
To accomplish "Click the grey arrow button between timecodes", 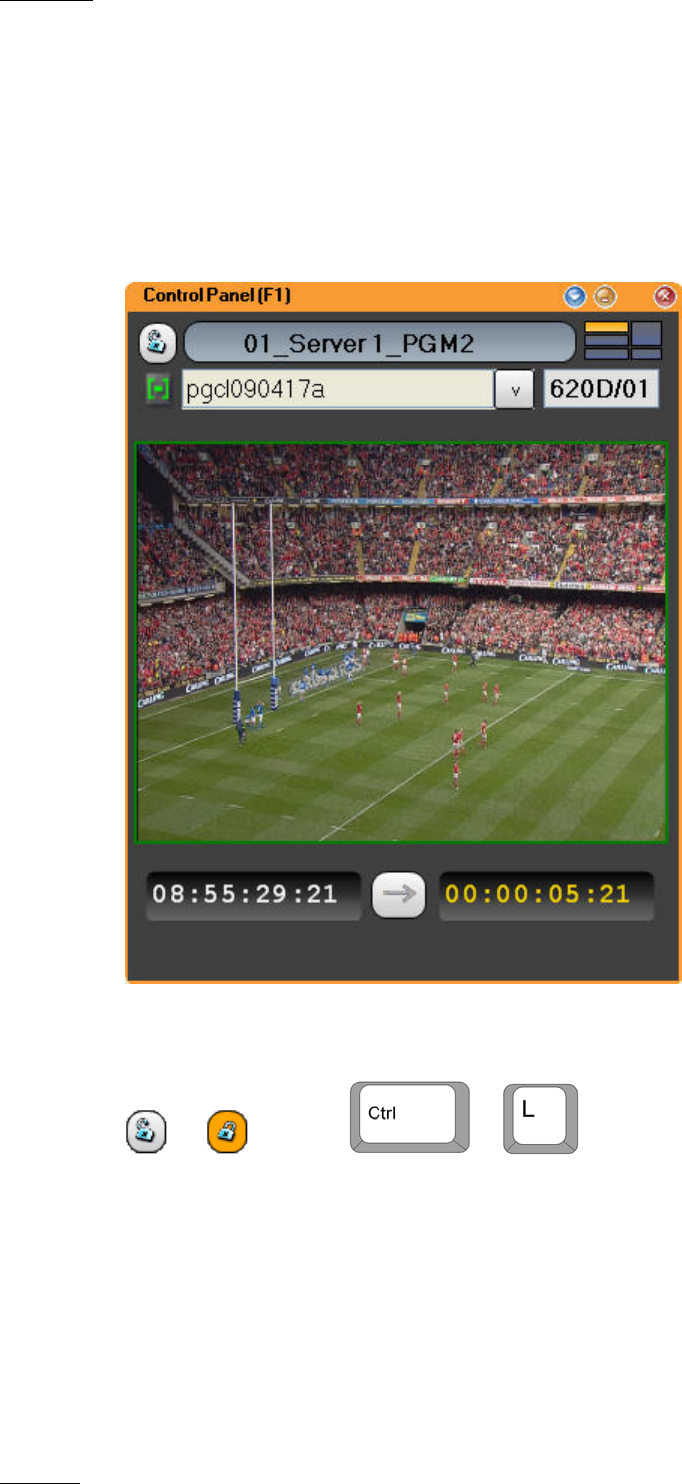I will pyautogui.click(x=400, y=895).
